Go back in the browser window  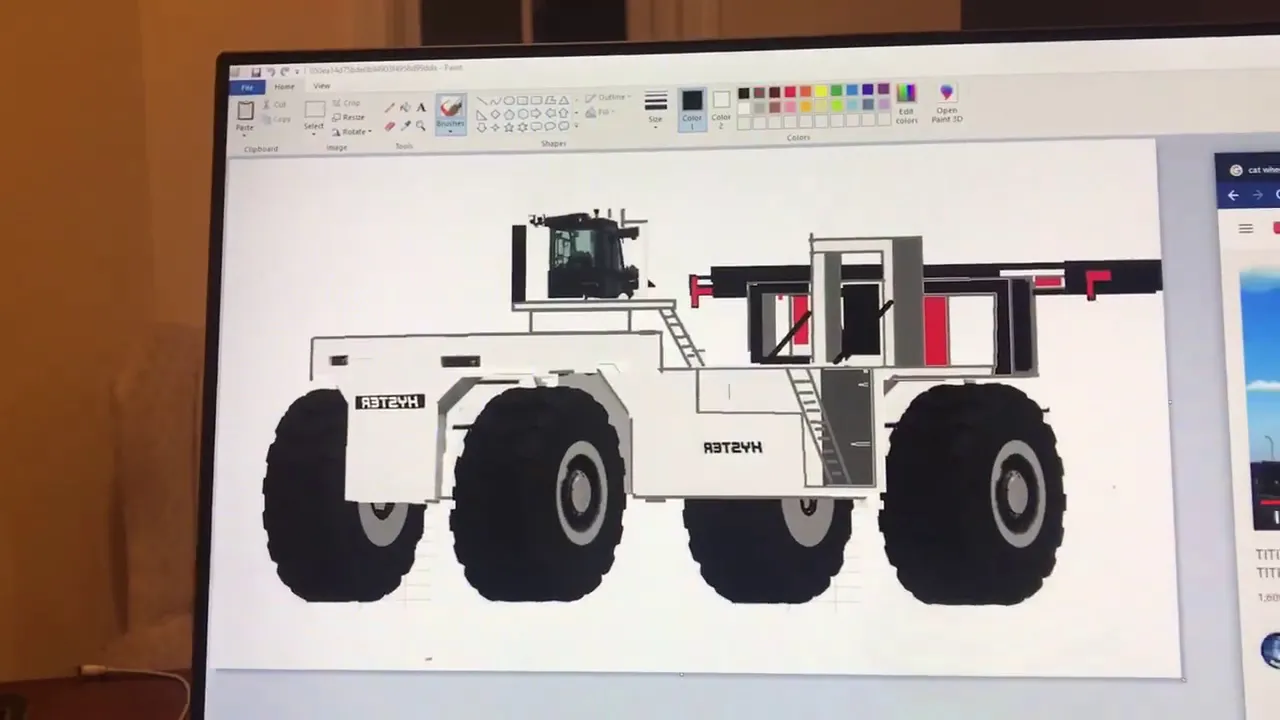pos(1233,195)
